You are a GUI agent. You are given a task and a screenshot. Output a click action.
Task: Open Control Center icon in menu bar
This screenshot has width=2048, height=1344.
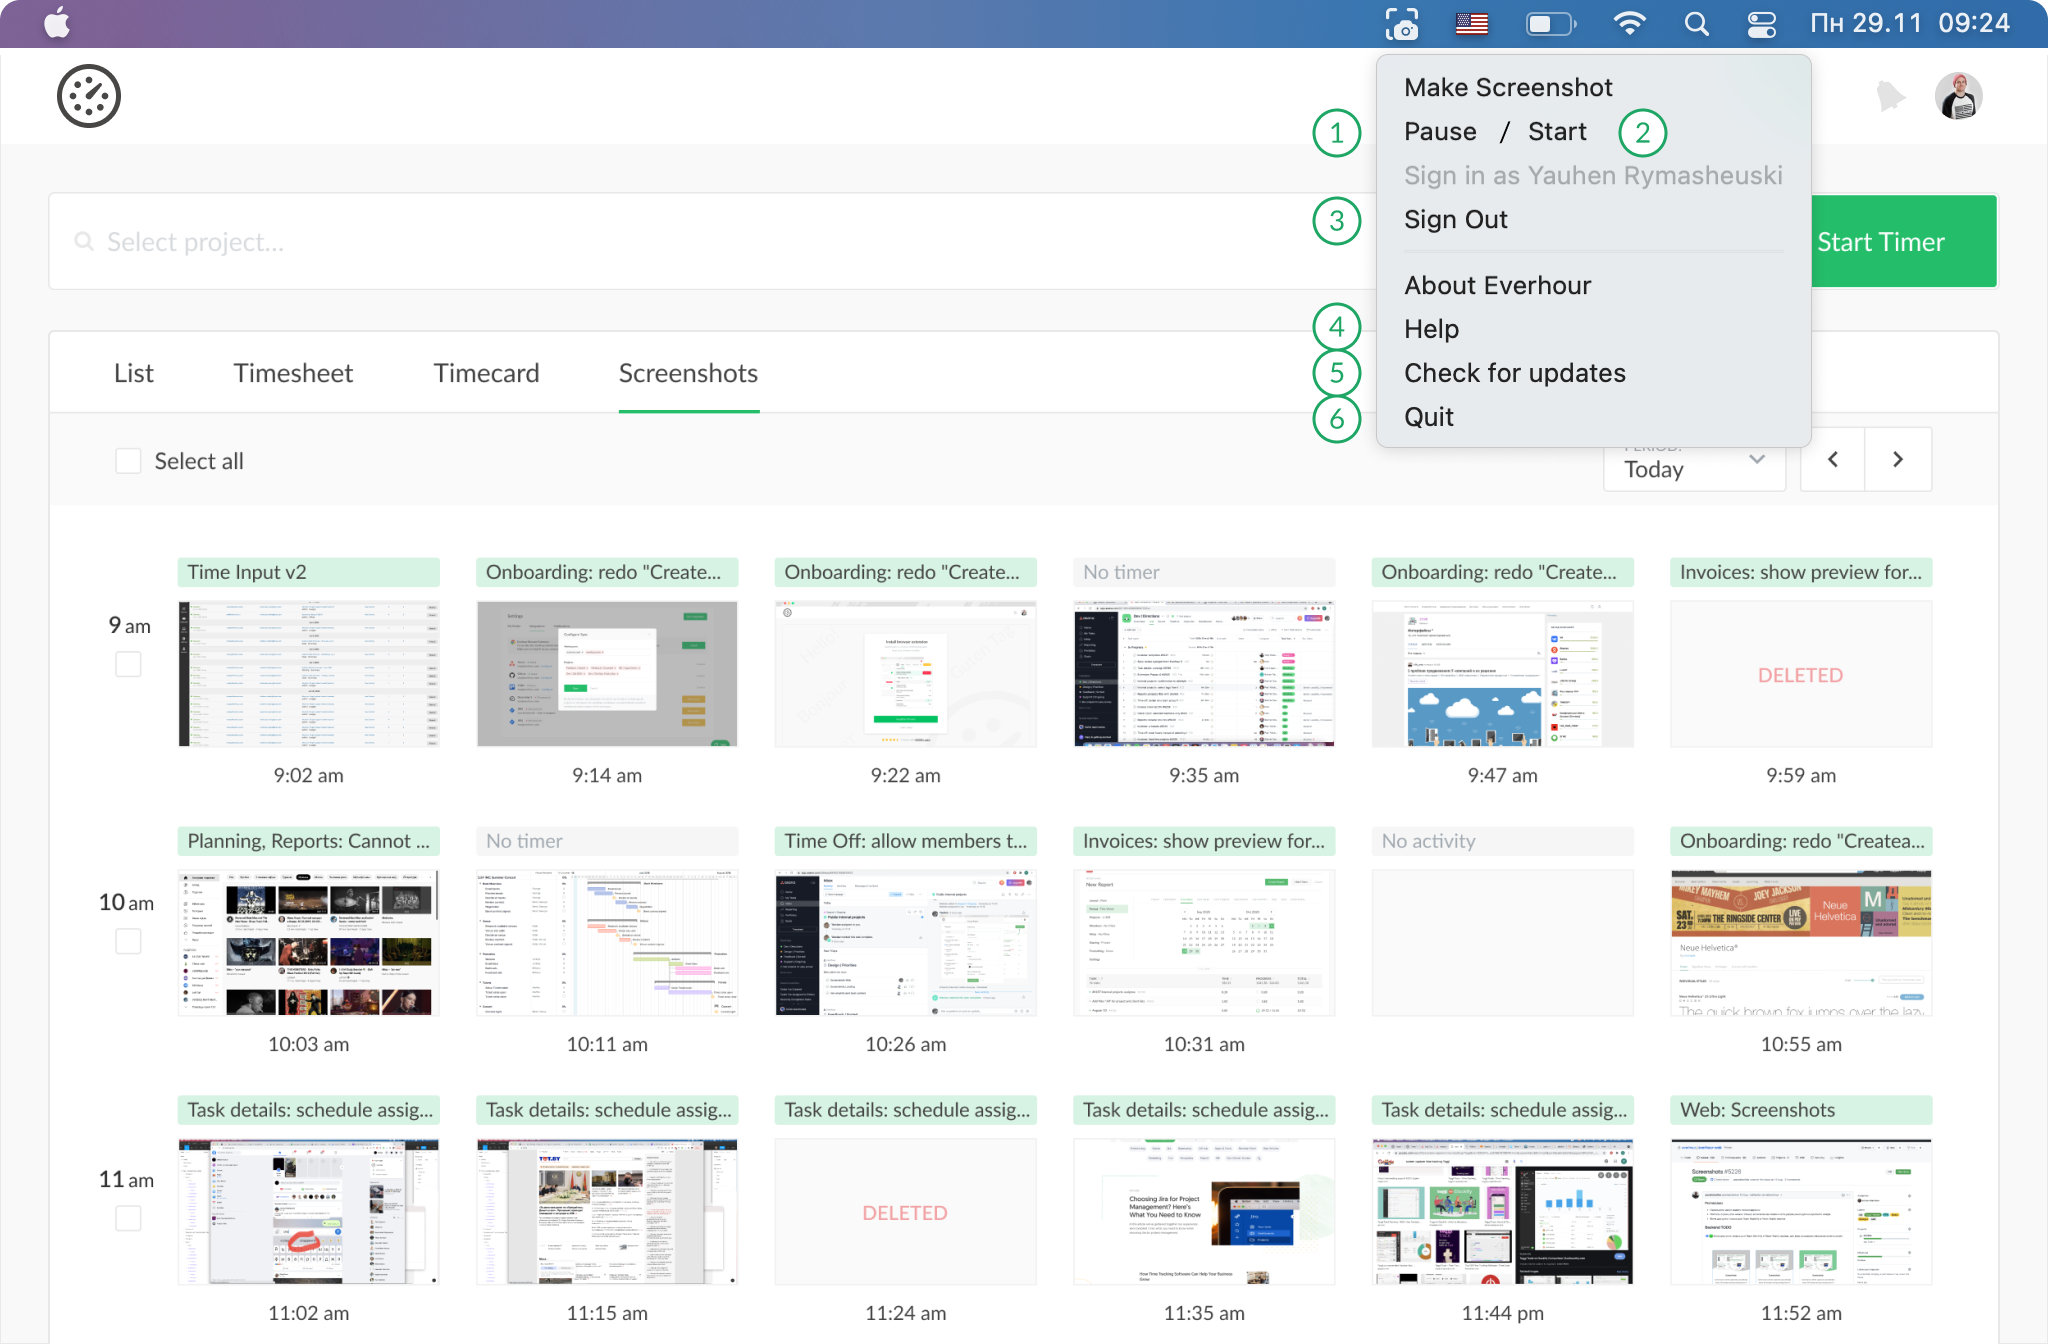pos(1762,23)
